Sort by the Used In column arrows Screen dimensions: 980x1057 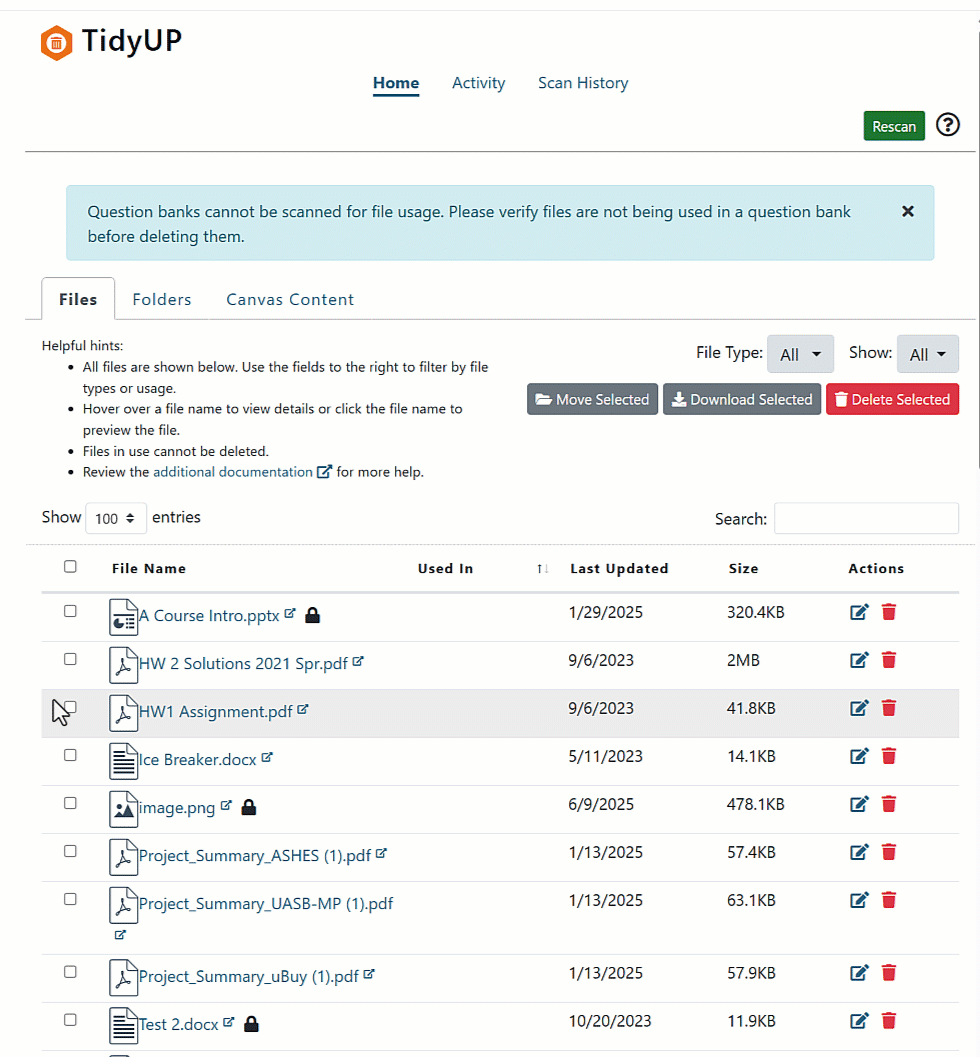[x=543, y=569]
